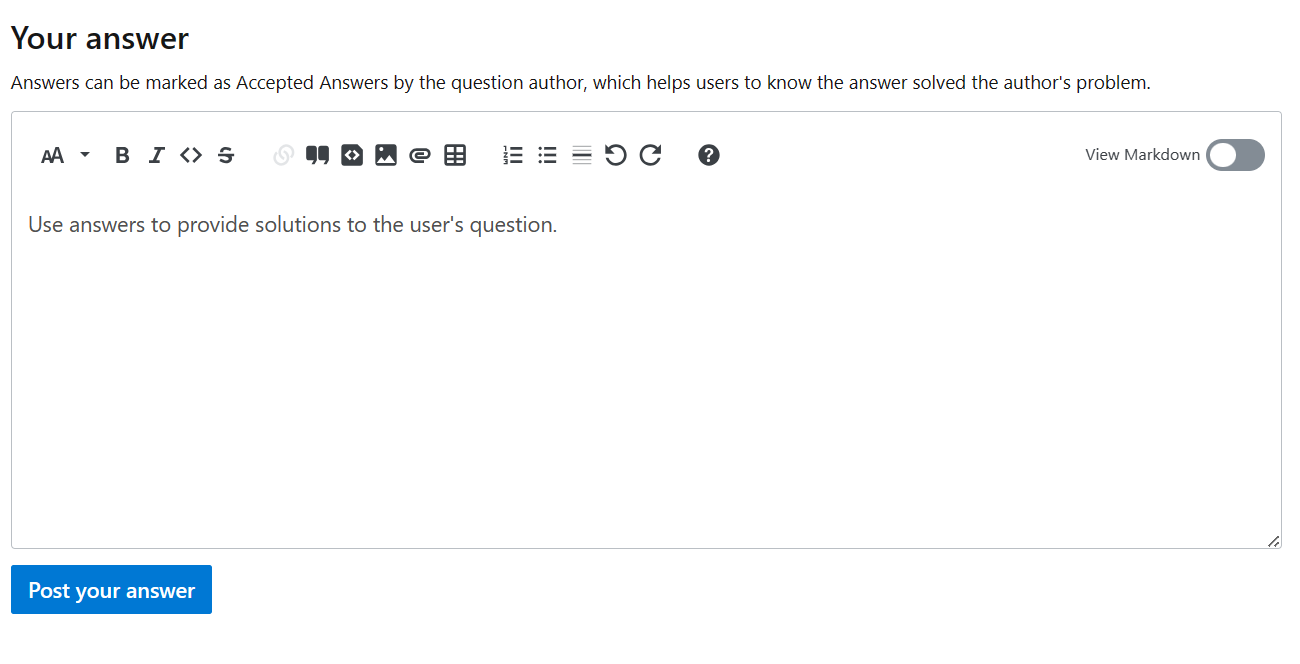This screenshot has height=664, width=1300.
Task: Click the Post your answer button
Action: tap(111, 589)
